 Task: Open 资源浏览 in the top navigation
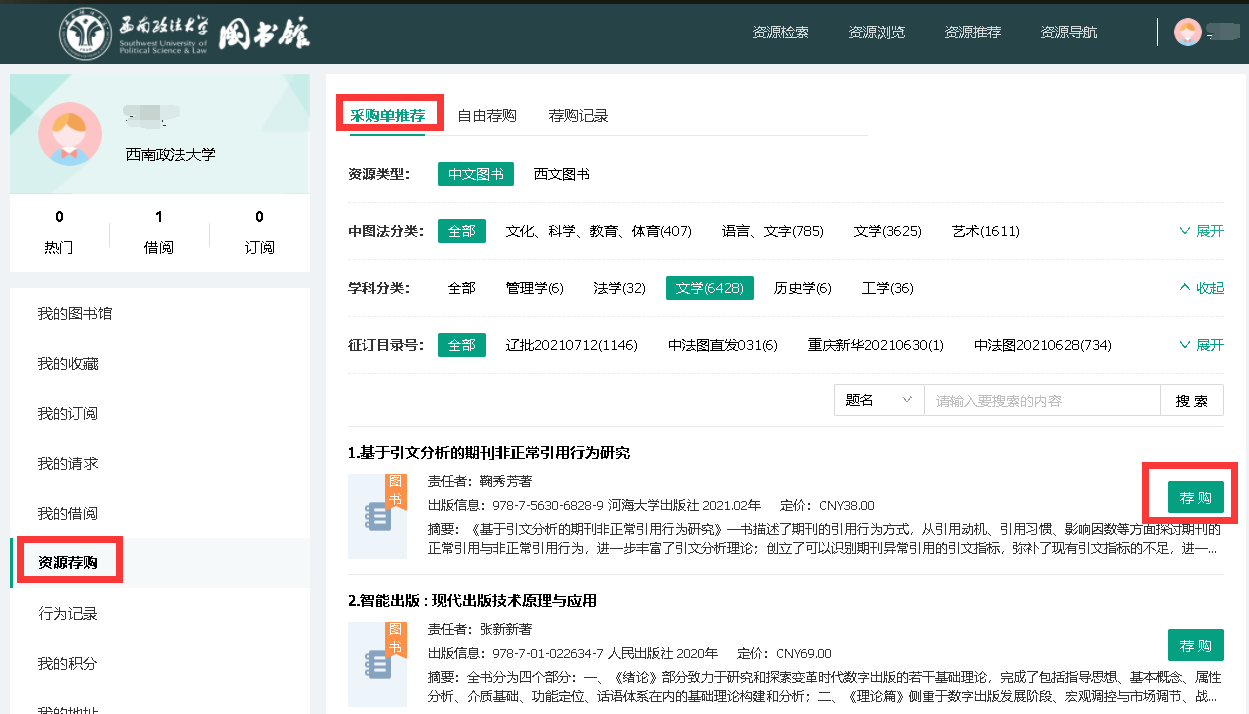tap(877, 32)
